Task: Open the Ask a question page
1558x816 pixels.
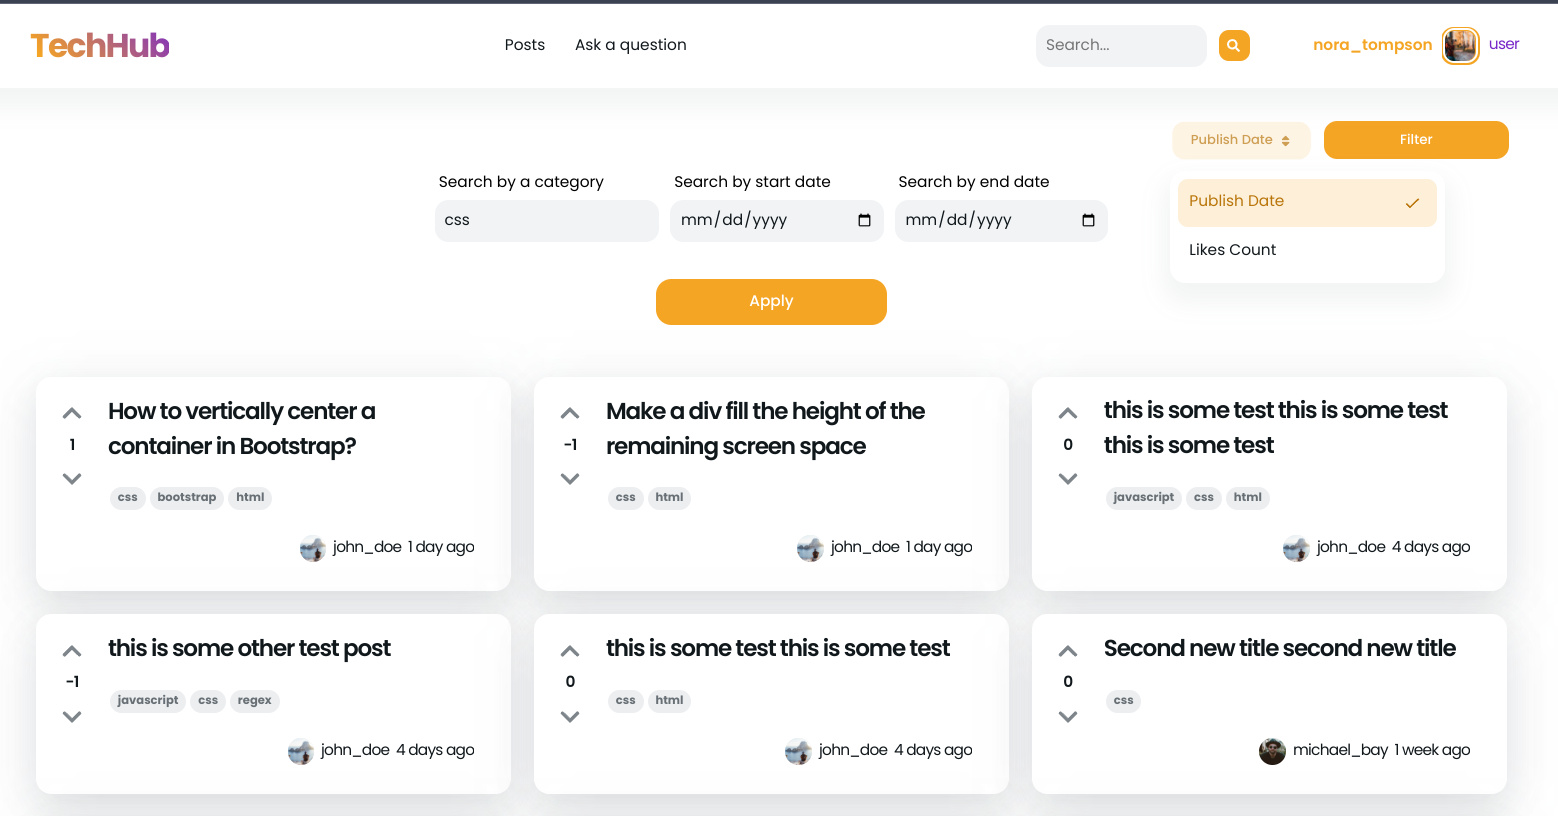Action: coord(630,44)
